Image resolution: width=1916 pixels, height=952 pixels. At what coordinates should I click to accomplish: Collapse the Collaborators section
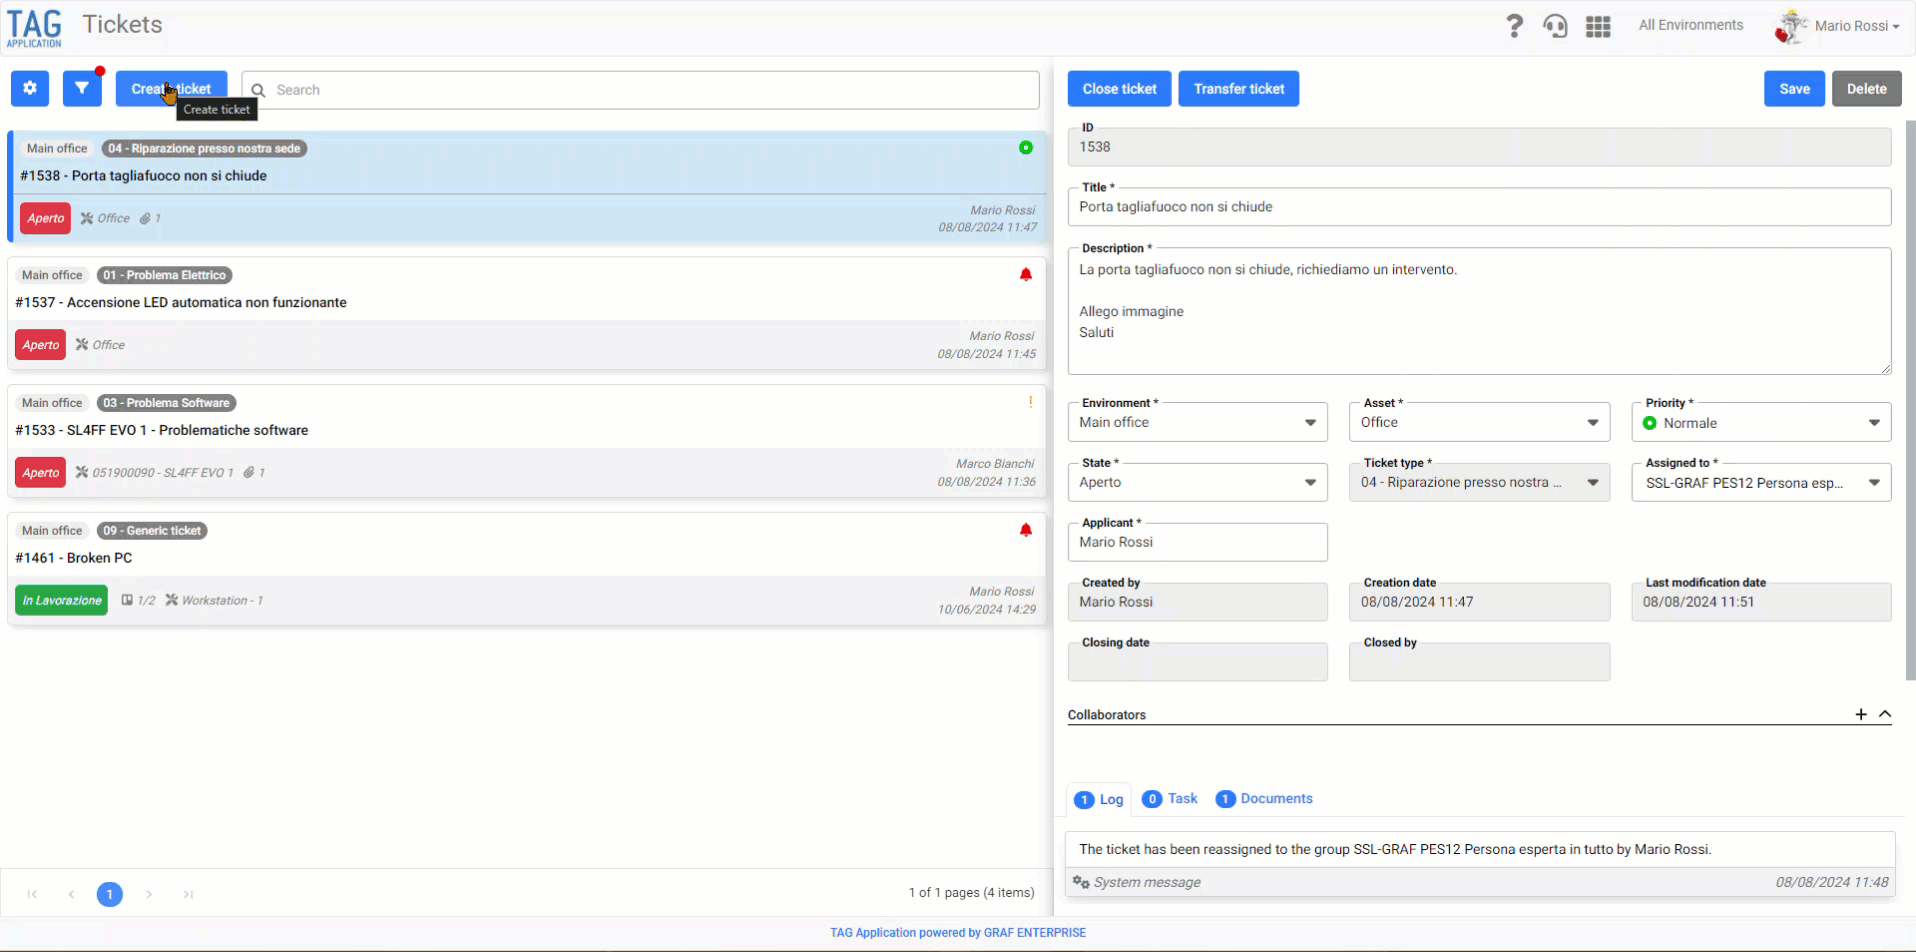[x=1885, y=714]
